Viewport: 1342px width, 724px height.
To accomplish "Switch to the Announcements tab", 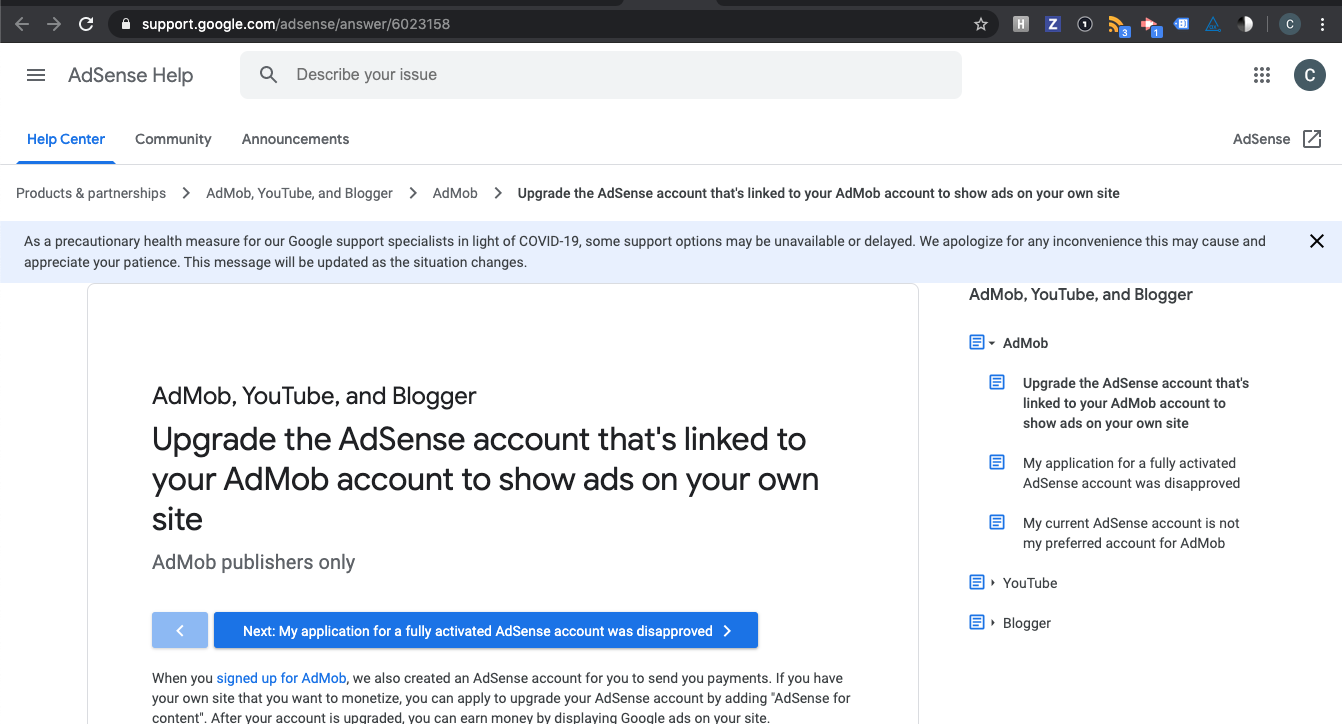I will 295,139.
